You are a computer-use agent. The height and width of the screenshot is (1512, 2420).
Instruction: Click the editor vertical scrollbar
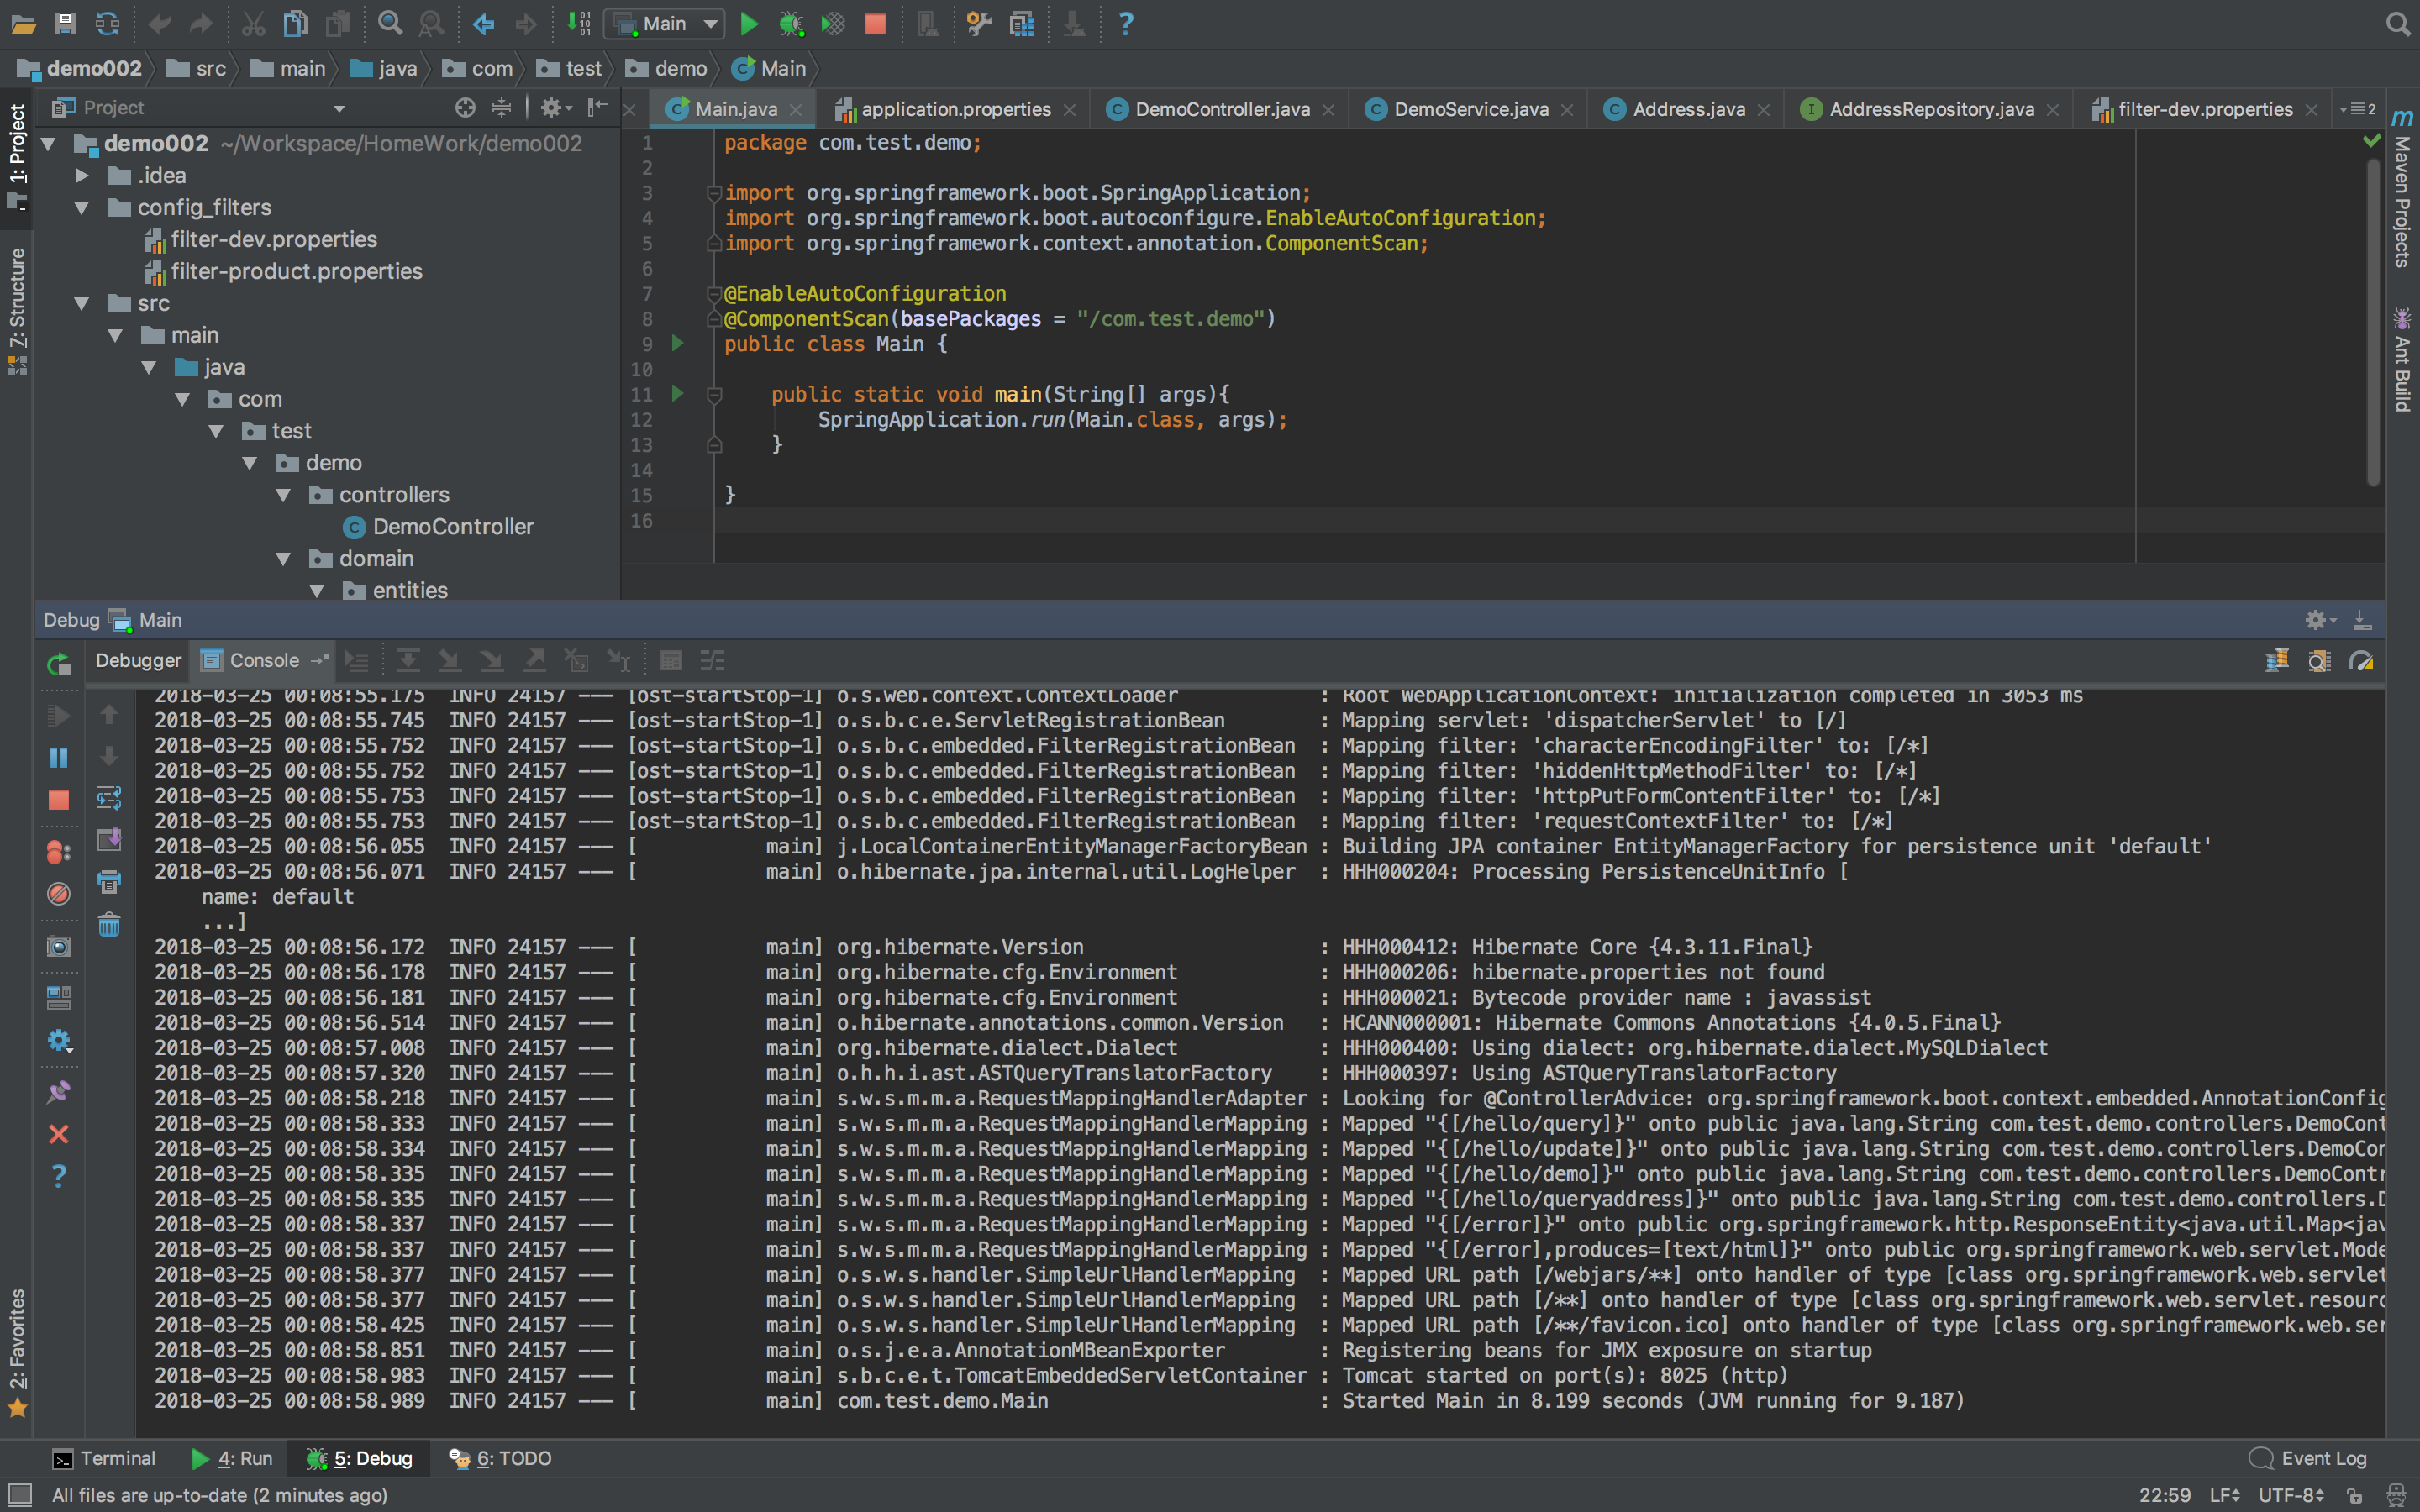[x=2373, y=320]
